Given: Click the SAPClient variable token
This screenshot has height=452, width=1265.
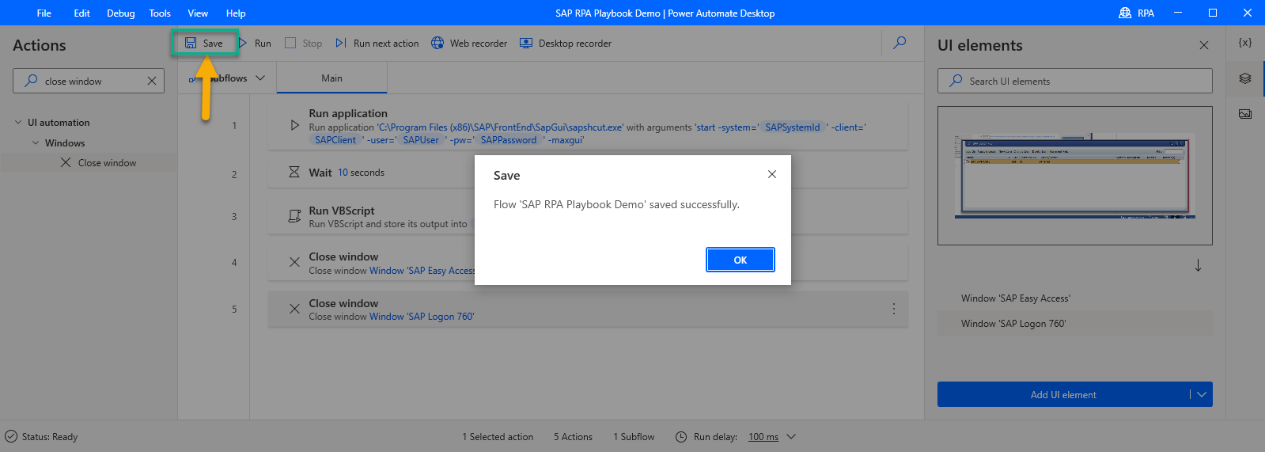Looking at the screenshot, I should pyautogui.click(x=334, y=141).
